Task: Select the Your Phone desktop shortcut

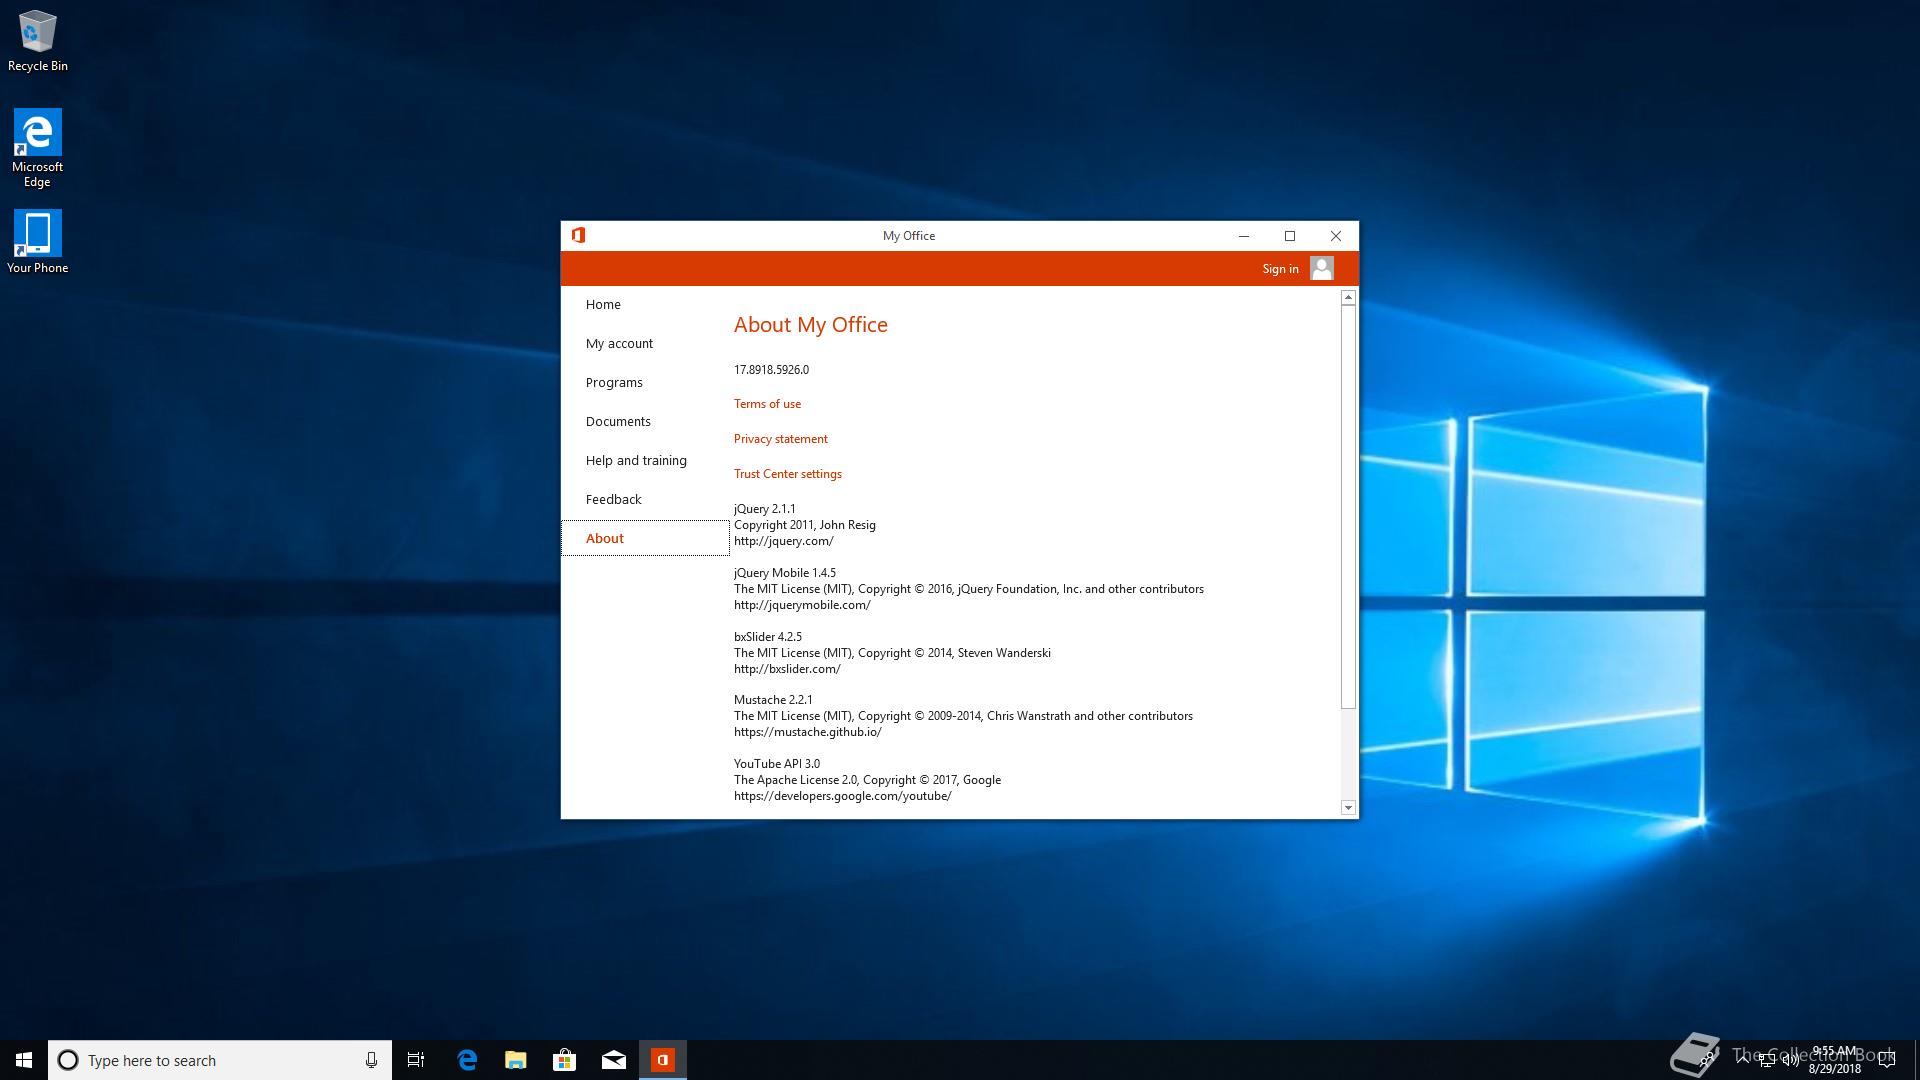Action: click(38, 242)
